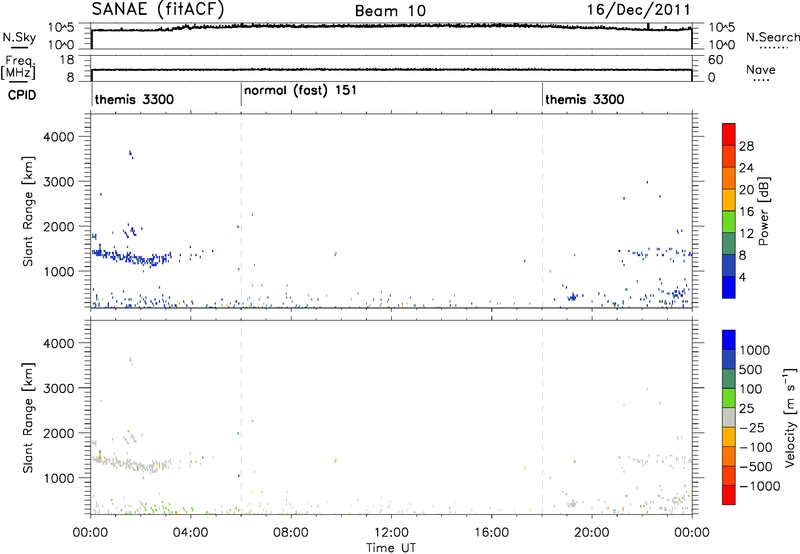Select the green 12-16 dB power colorbar segment
The width and height of the screenshot is (800, 554).
729,221
